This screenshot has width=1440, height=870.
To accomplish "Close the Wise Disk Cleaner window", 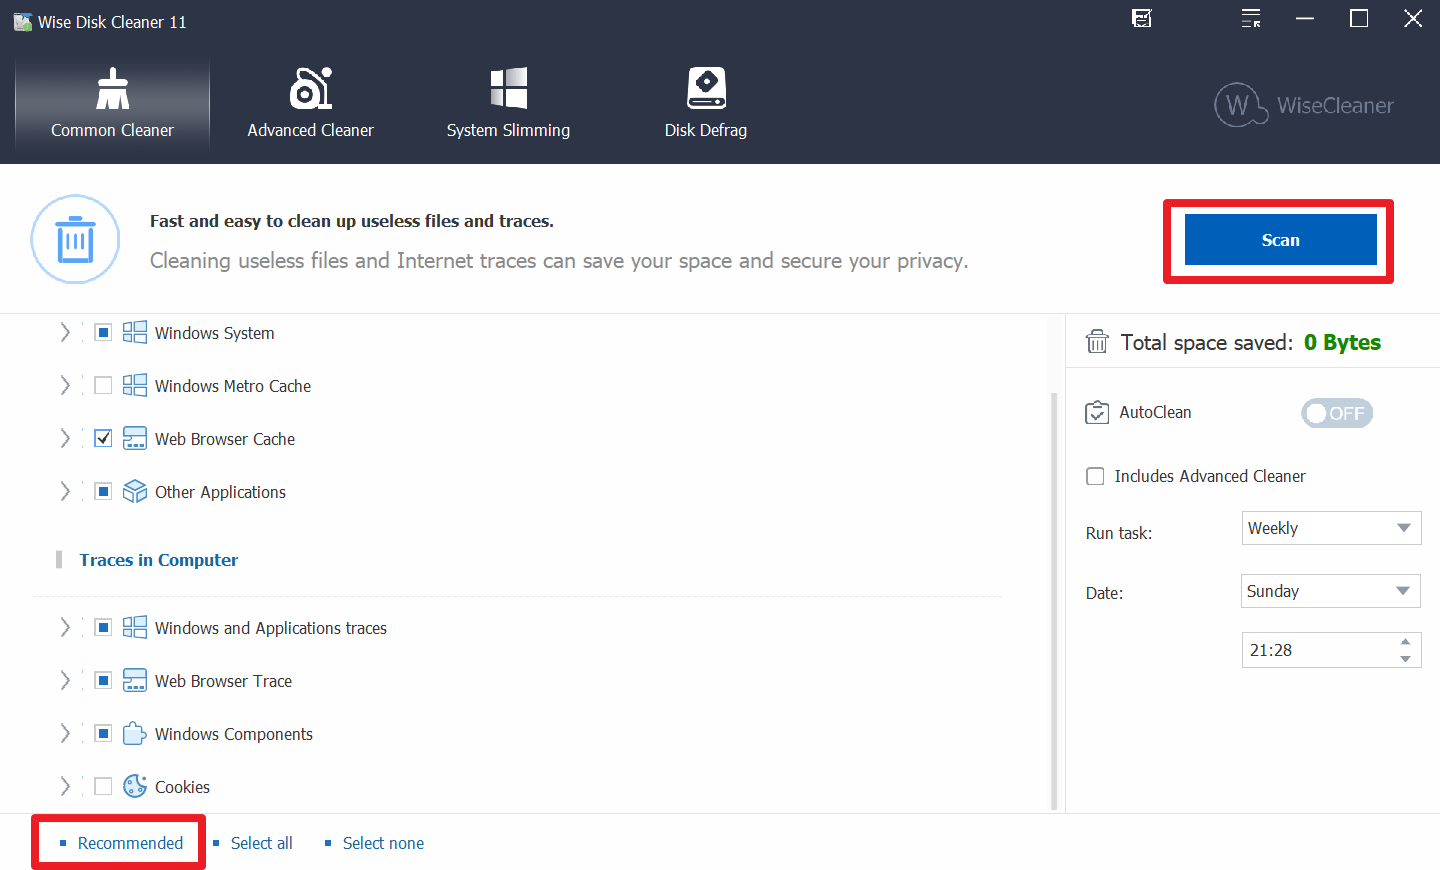I will pyautogui.click(x=1413, y=18).
